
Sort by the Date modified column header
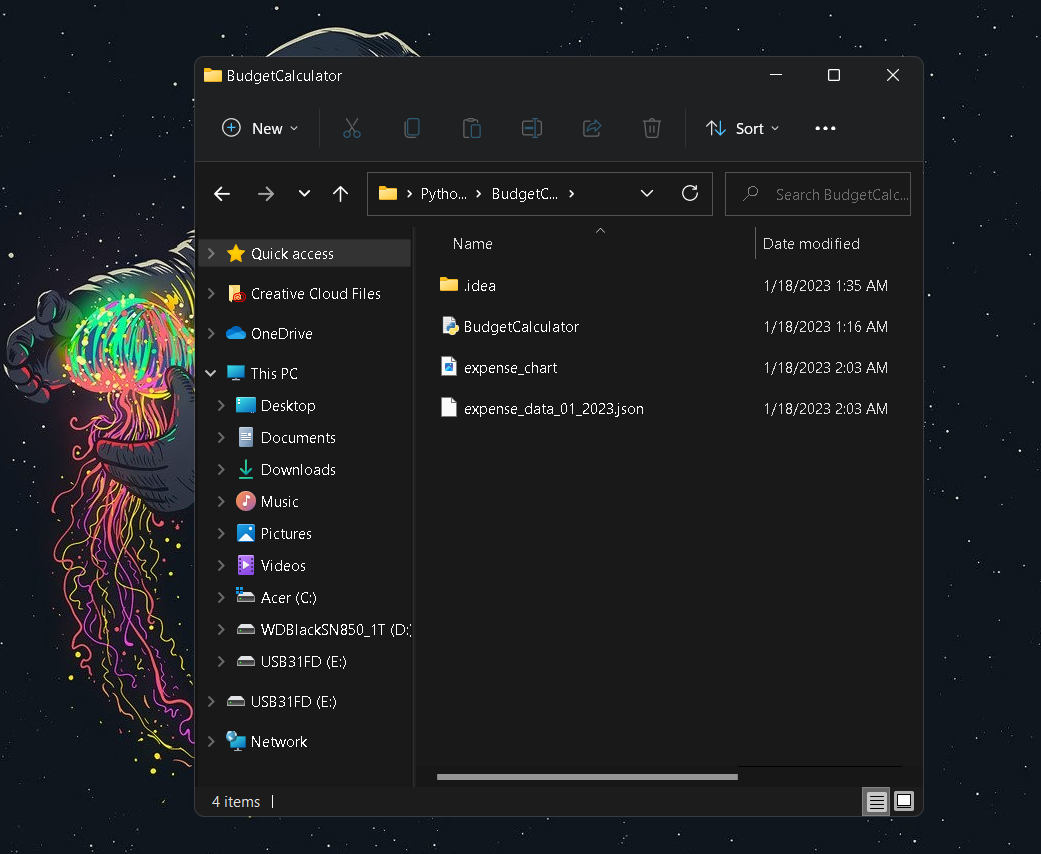tap(811, 244)
